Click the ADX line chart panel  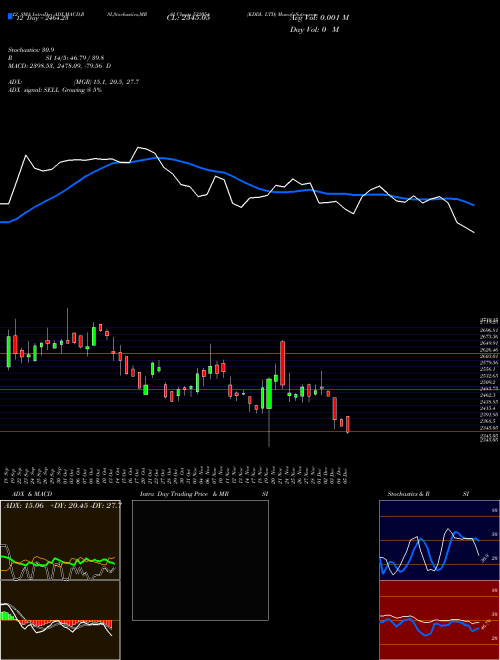[x=60, y=540]
